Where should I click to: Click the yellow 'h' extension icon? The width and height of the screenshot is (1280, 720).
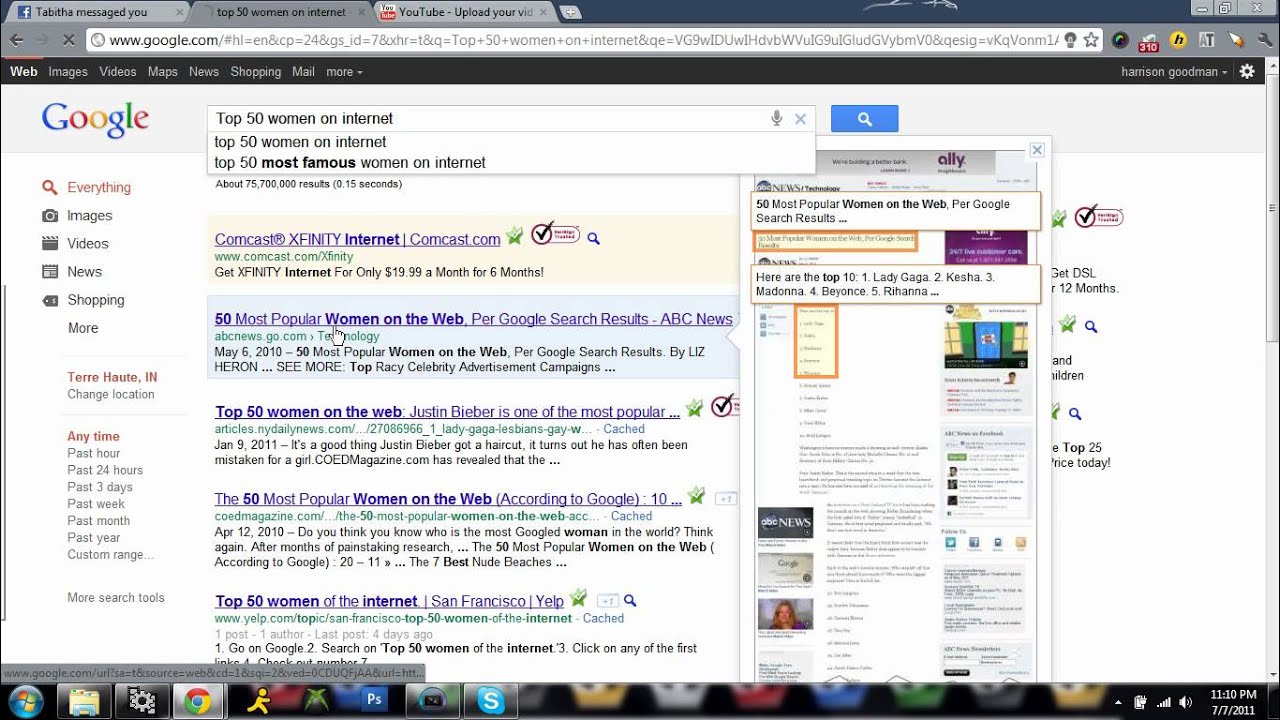tap(1178, 40)
